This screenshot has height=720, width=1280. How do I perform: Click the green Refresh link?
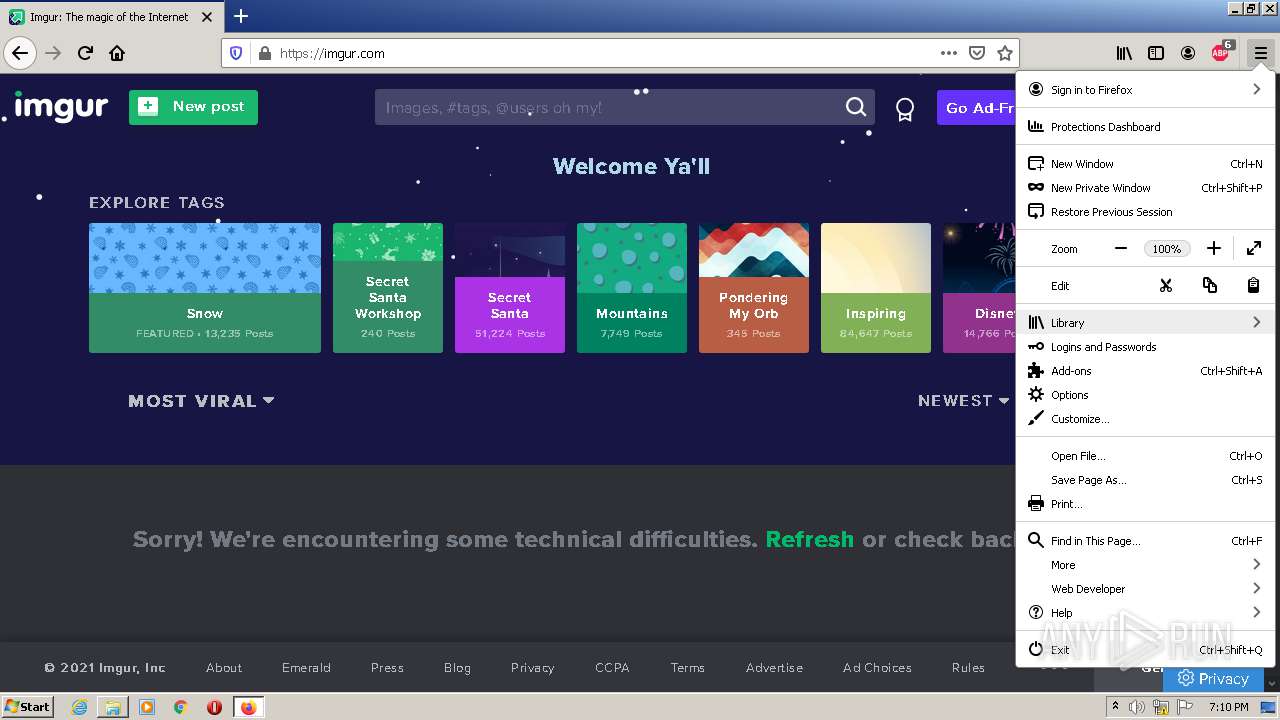809,539
